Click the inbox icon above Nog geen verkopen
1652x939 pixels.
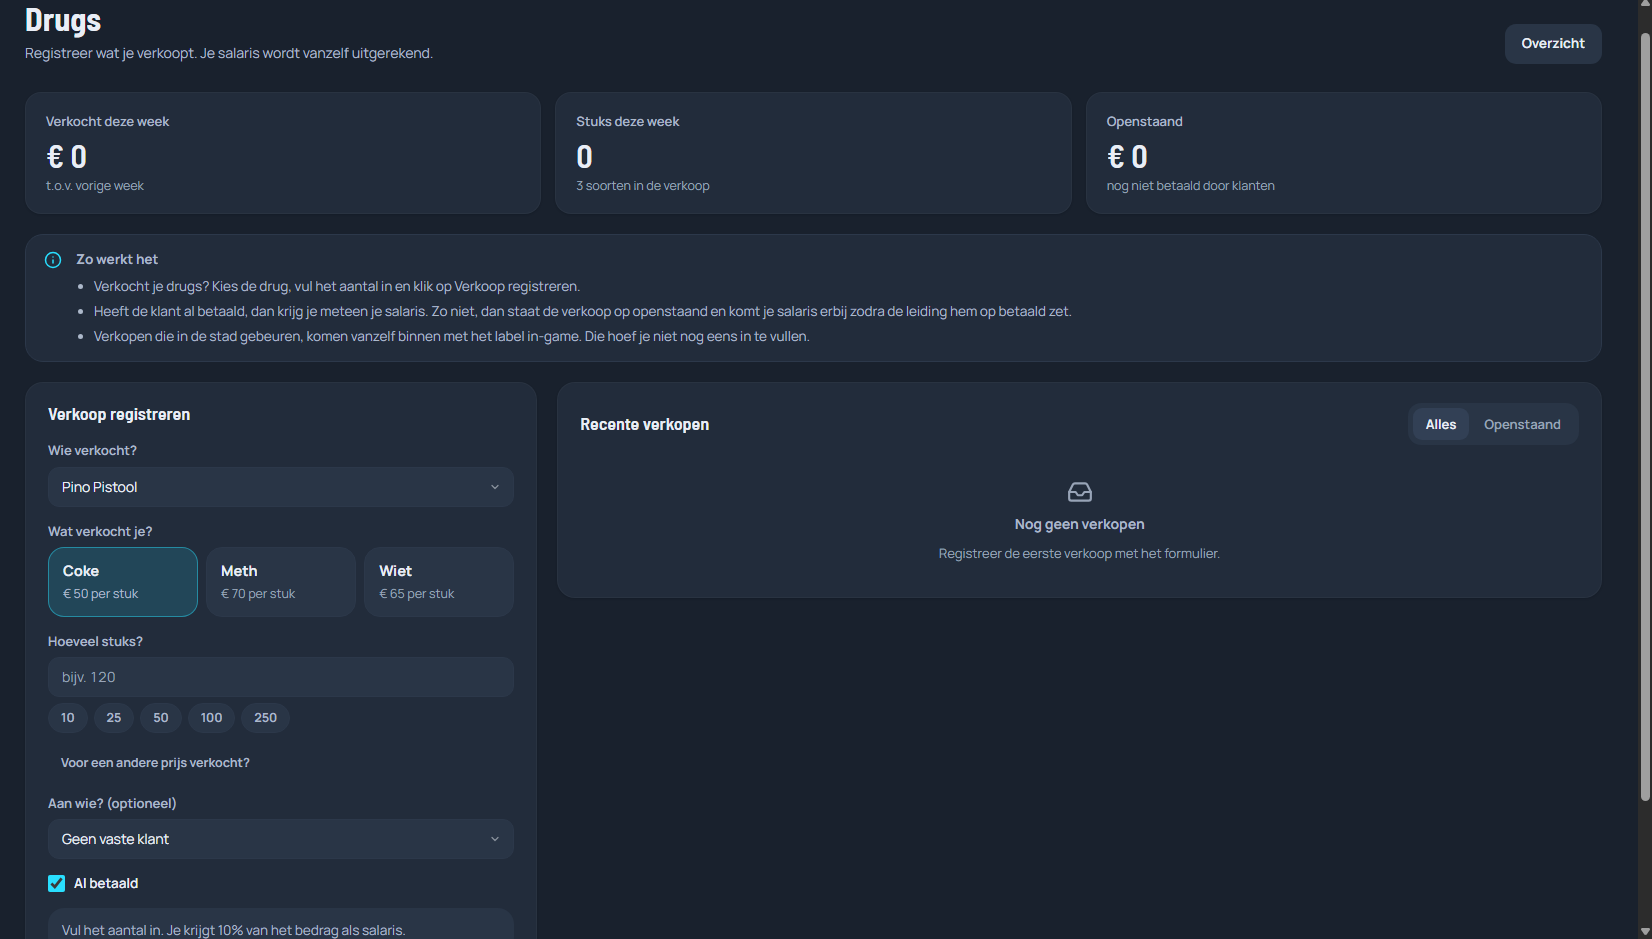click(1079, 492)
